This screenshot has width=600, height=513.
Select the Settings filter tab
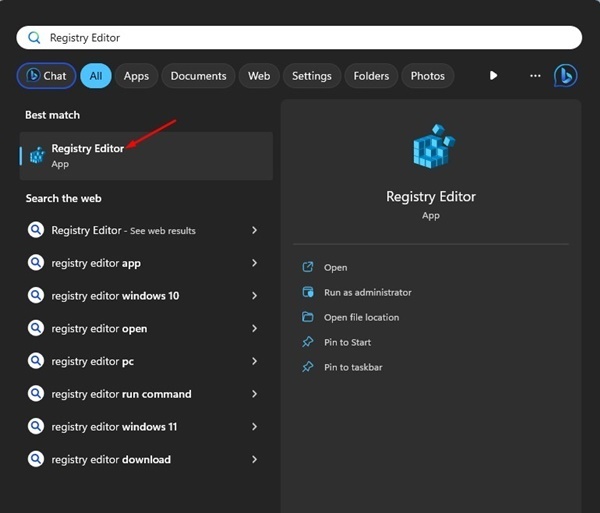(311, 75)
